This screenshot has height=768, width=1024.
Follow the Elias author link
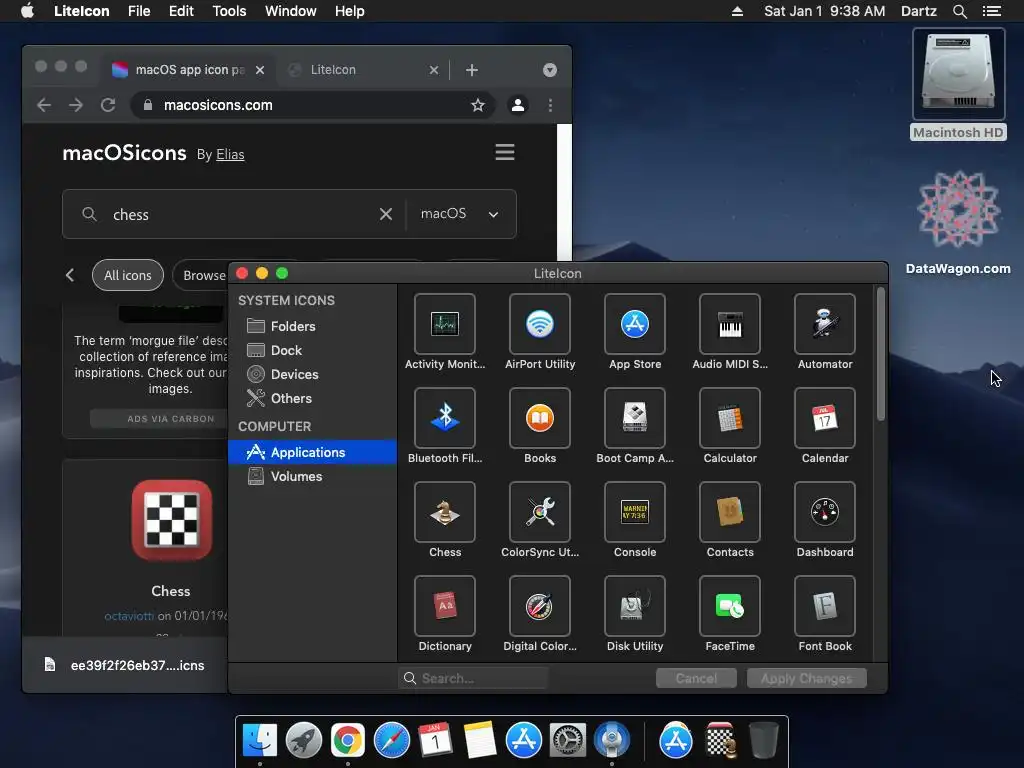point(230,155)
